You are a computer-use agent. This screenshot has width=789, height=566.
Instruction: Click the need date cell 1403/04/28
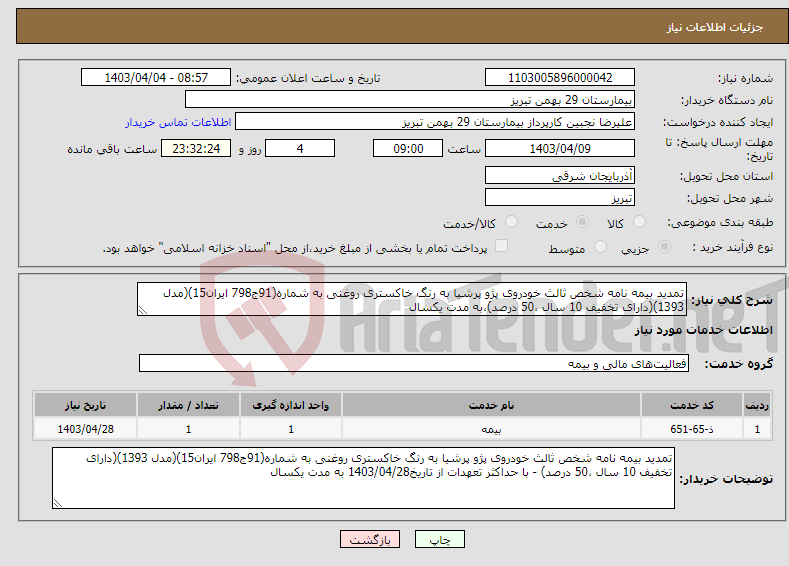click(x=85, y=429)
